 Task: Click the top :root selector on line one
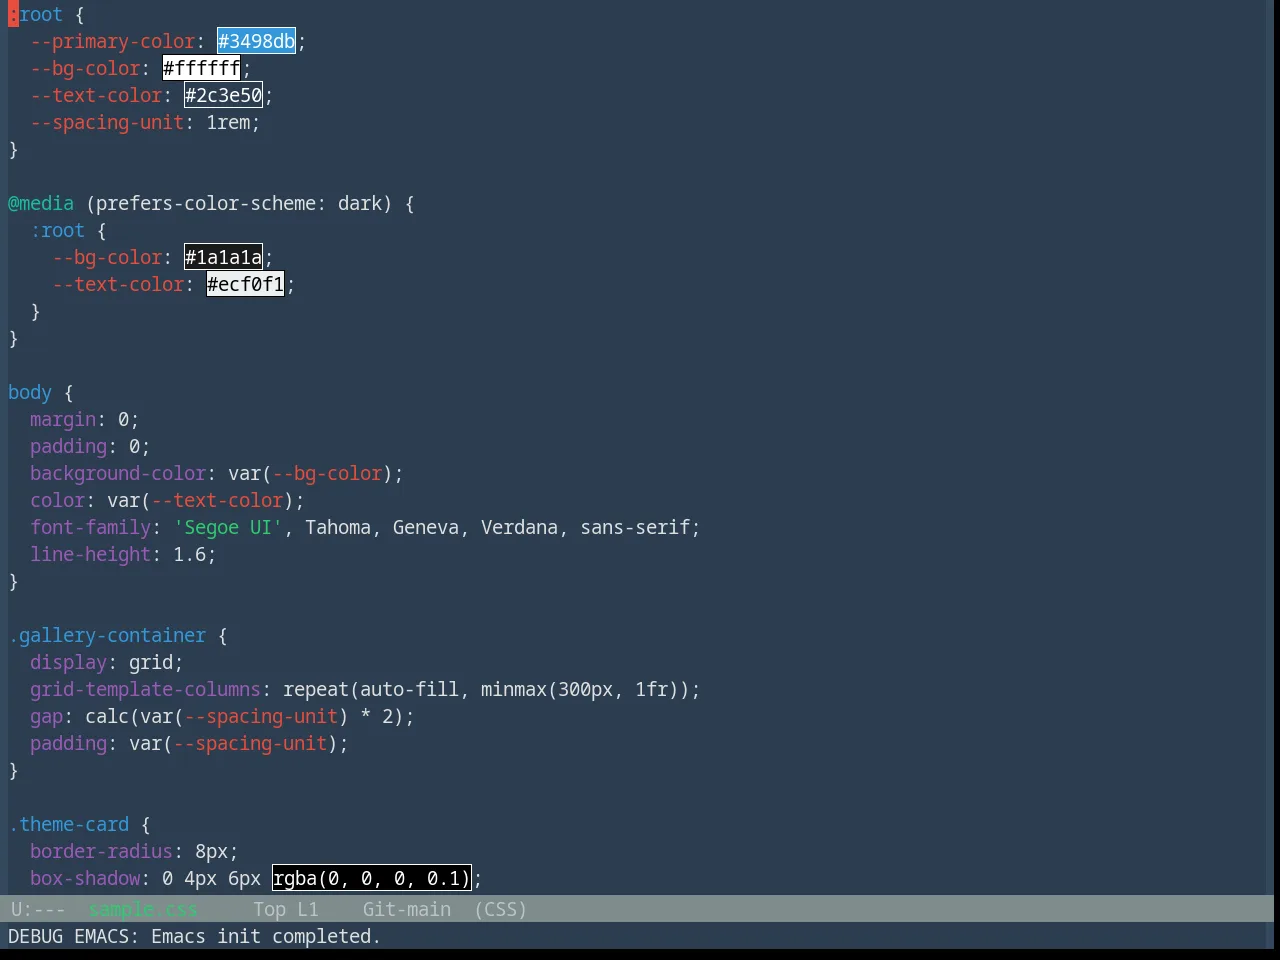(x=36, y=14)
